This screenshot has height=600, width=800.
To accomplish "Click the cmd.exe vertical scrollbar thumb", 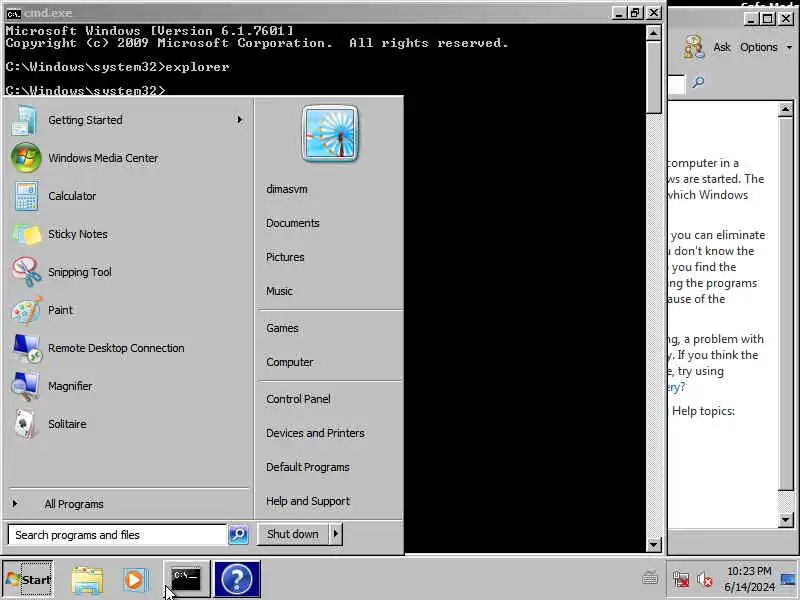I will click(x=653, y=77).
